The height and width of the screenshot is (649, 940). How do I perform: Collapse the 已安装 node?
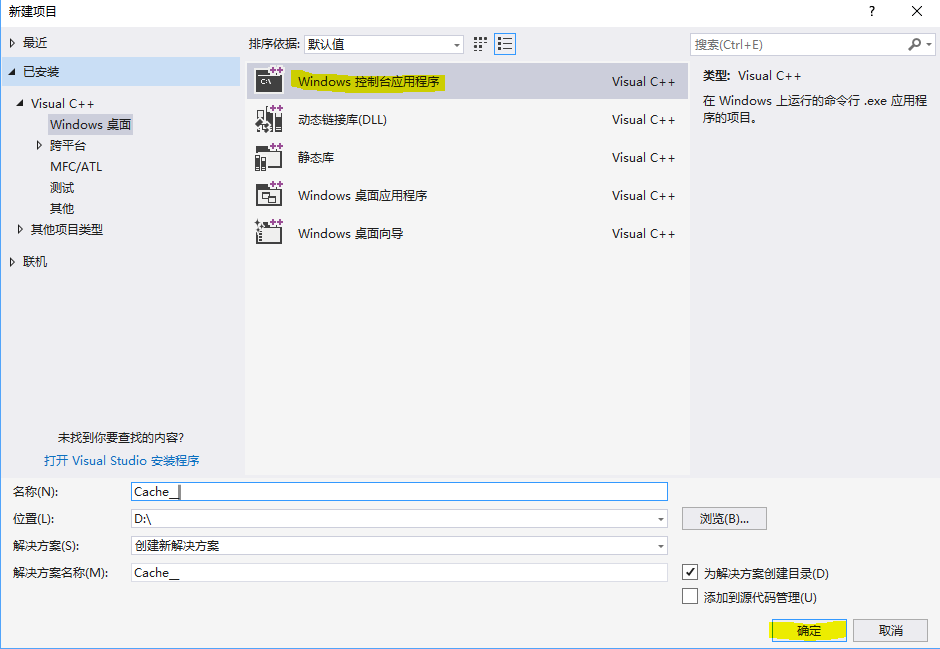(x=13, y=72)
